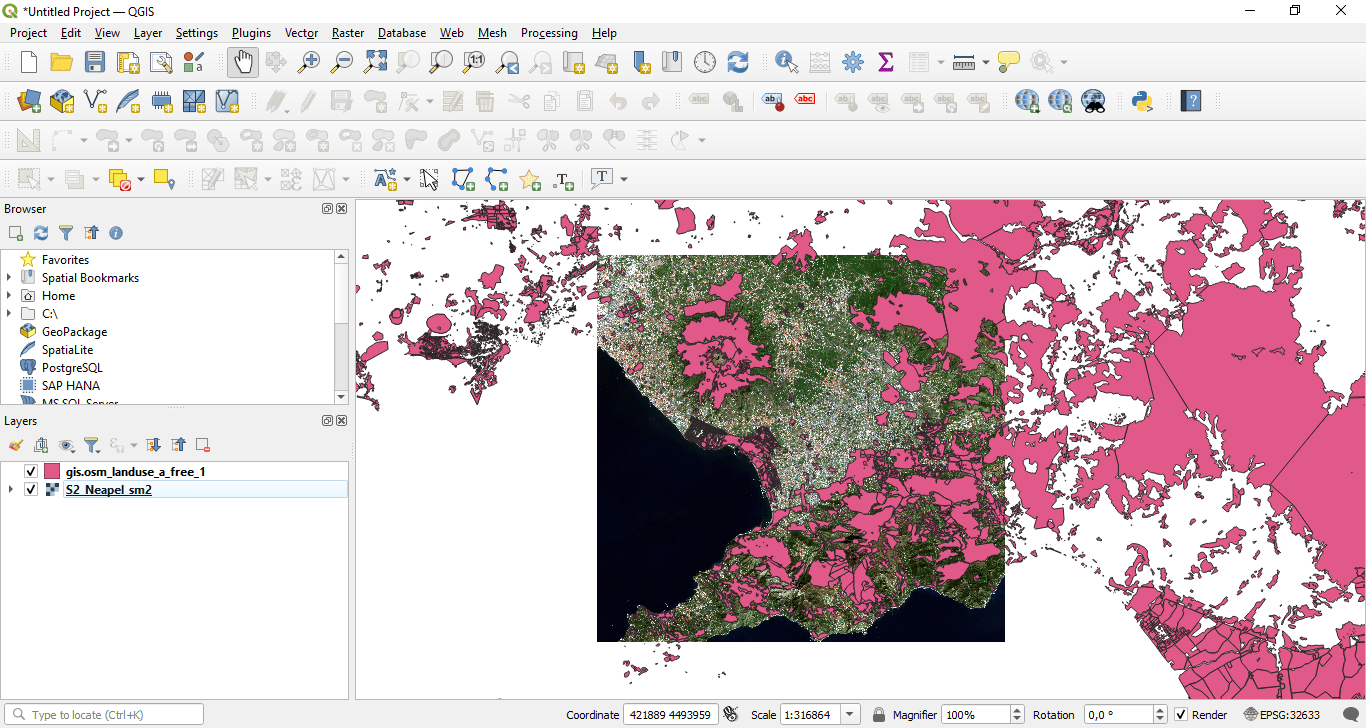
Task: Open the Scale dropdown arrow
Action: click(850, 715)
